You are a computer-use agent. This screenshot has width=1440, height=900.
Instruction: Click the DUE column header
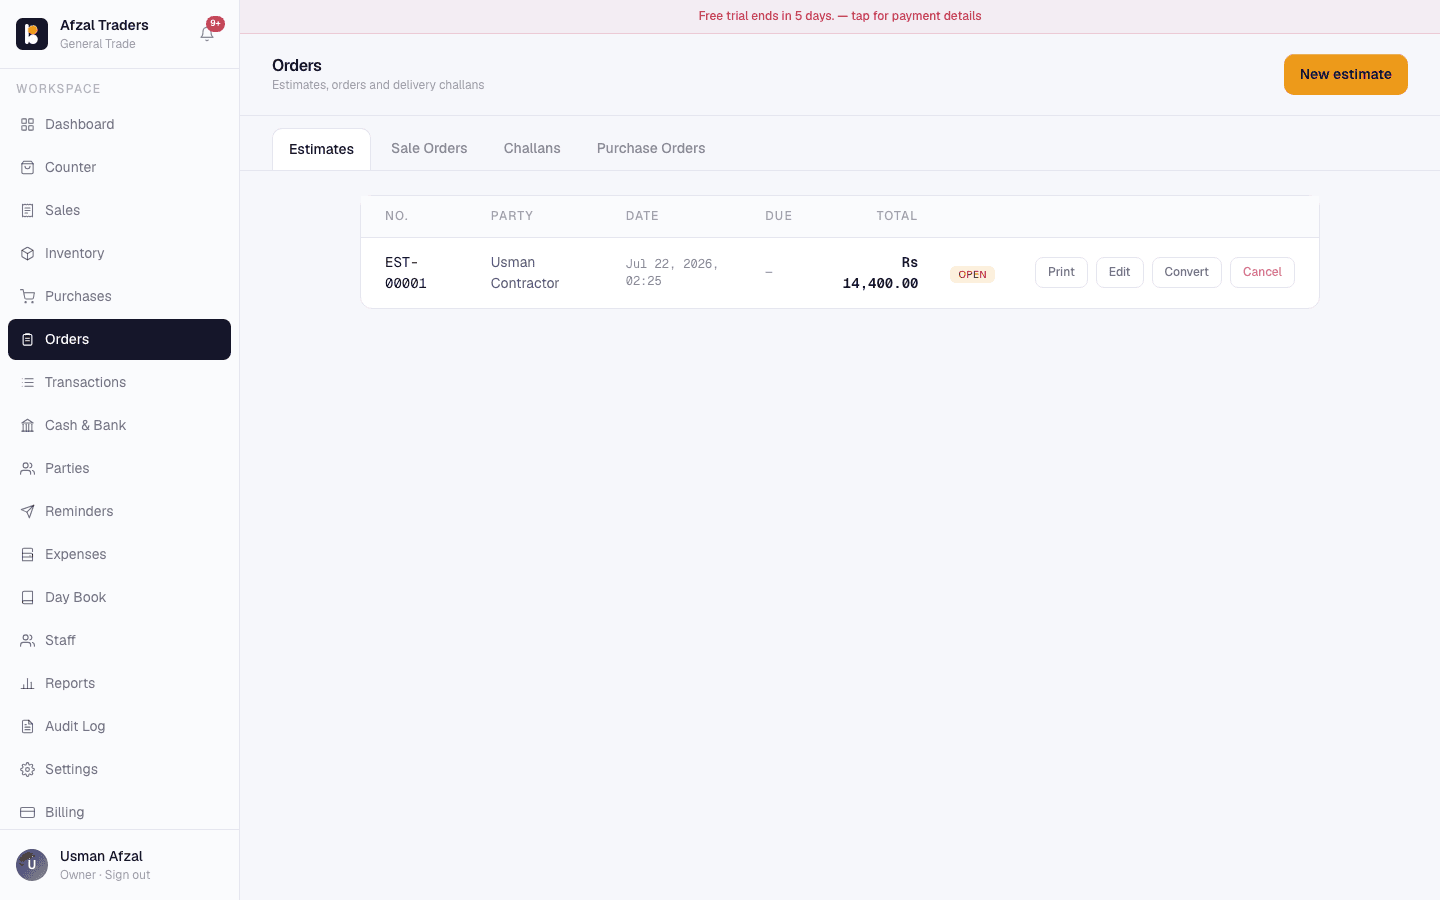tap(778, 216)
